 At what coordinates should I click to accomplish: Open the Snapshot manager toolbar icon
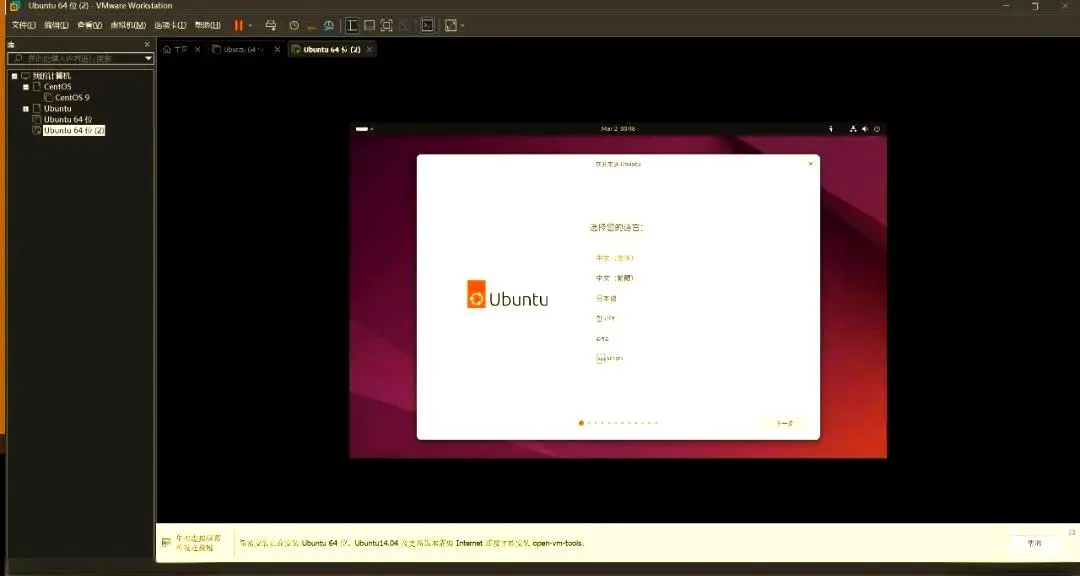tap(329, 25)
